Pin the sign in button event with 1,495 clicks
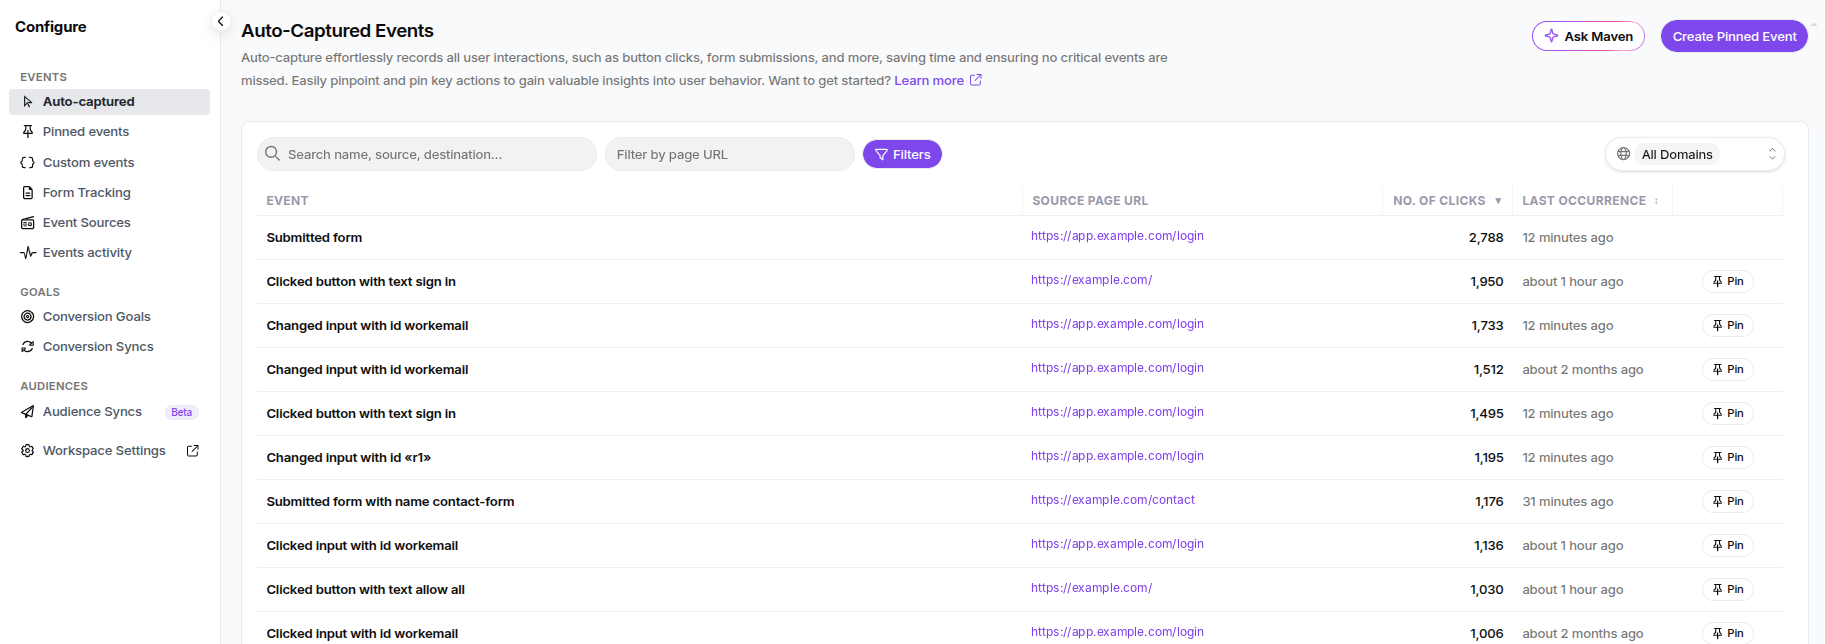Screen dimensions: 1825x644 click(x=1728, y=414)
